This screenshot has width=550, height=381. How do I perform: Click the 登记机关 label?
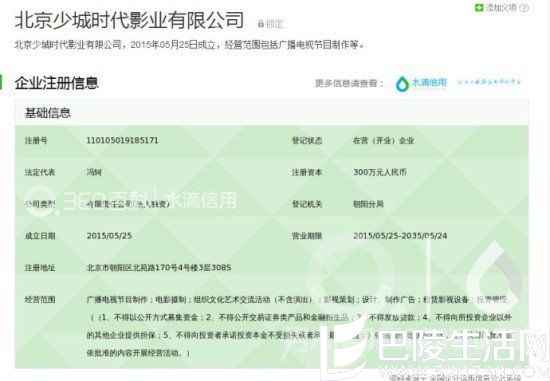click(307, 204)
